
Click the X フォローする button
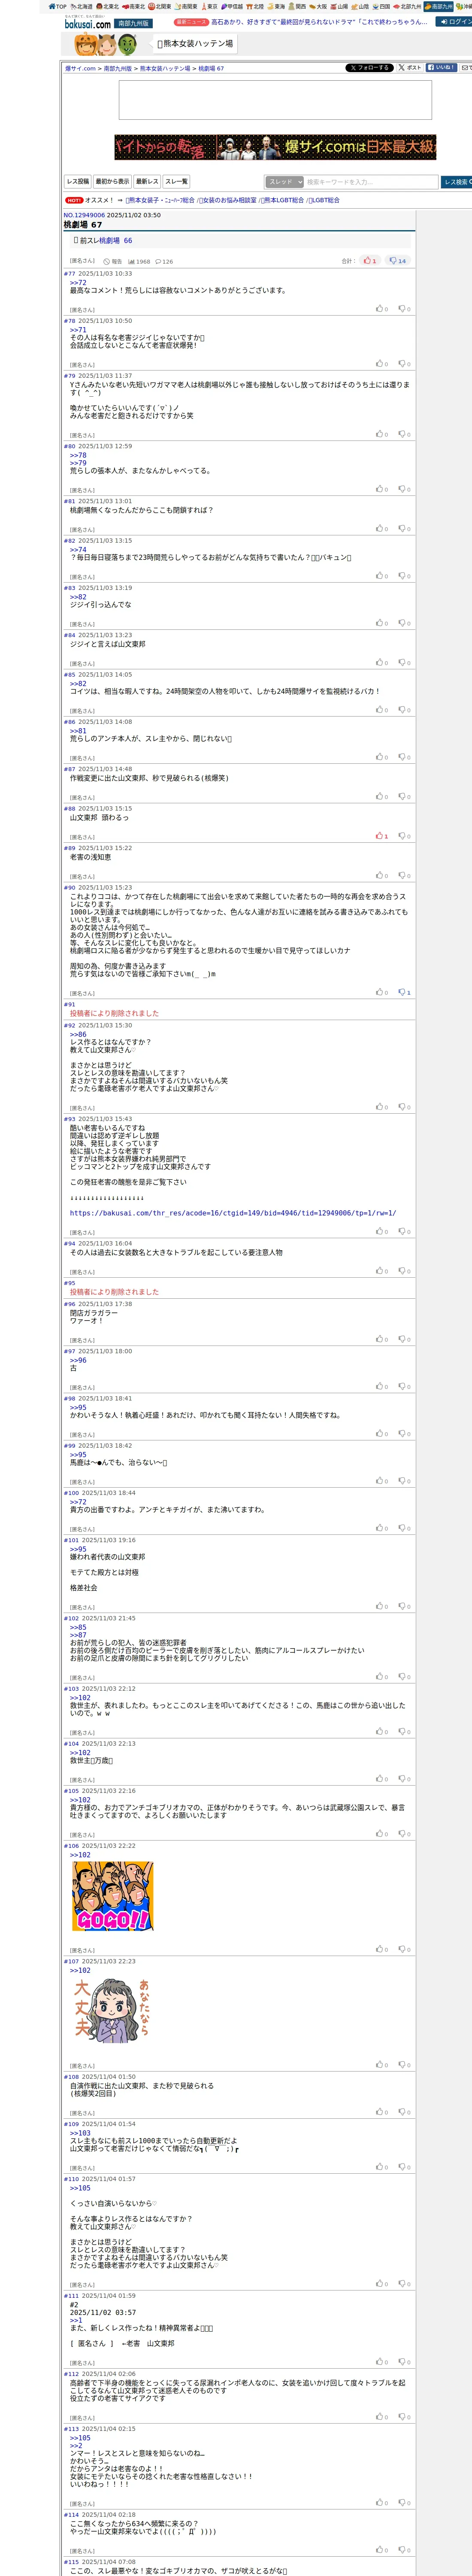(369, 68)
